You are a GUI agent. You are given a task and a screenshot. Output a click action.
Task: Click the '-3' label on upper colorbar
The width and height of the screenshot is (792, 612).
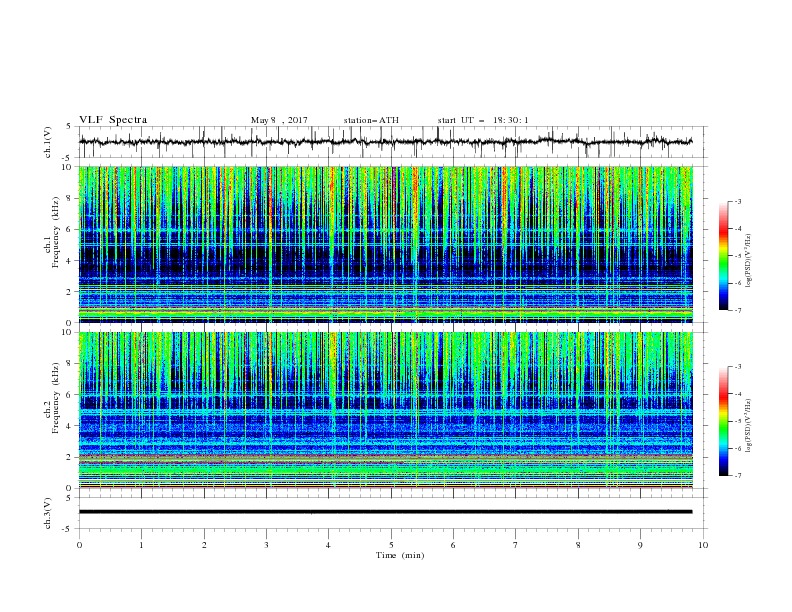(737, 201)
